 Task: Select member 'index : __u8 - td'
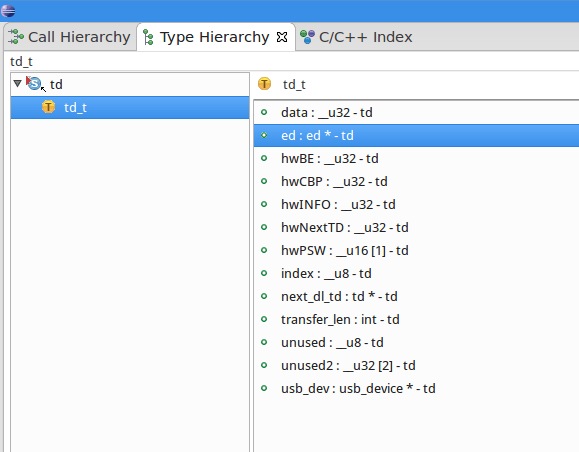416,273
